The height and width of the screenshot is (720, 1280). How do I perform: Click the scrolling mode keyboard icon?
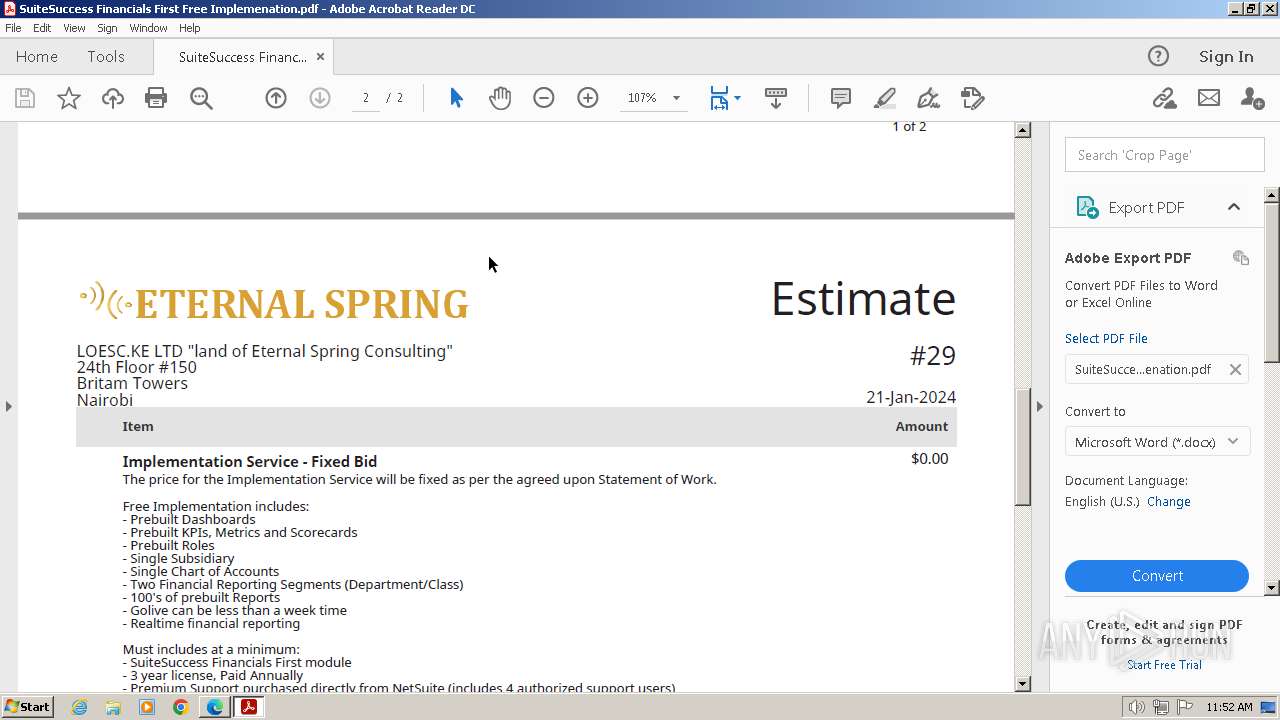click(x=776, y=98)
